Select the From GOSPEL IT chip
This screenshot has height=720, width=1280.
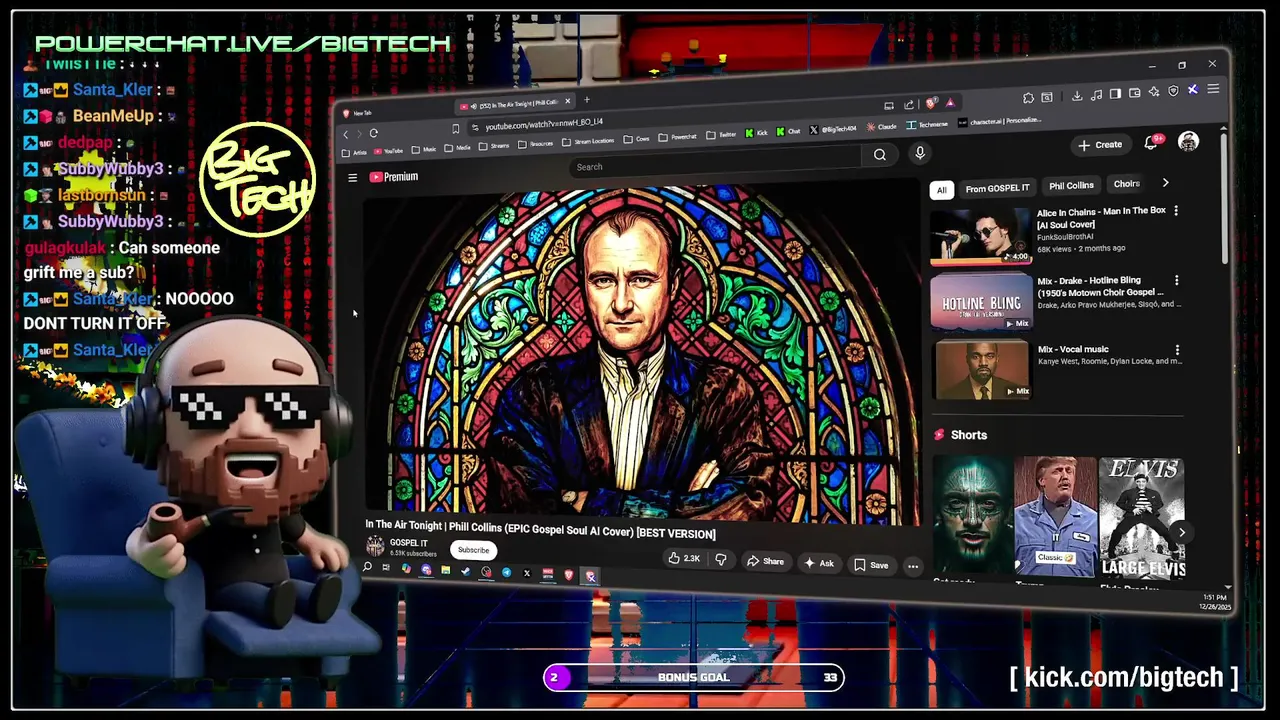coord(997,188)
